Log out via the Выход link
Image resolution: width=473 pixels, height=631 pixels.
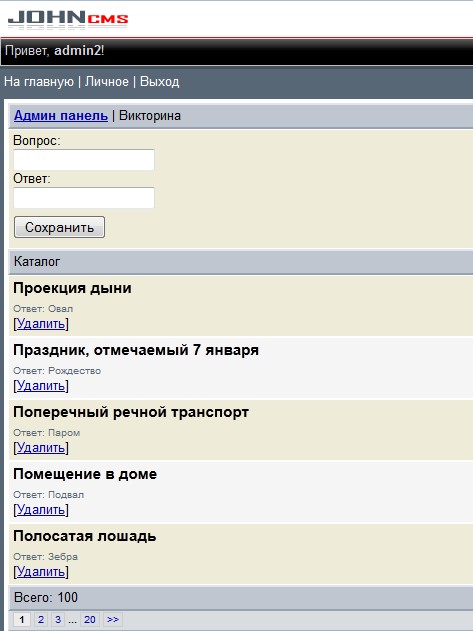point(159,82)
